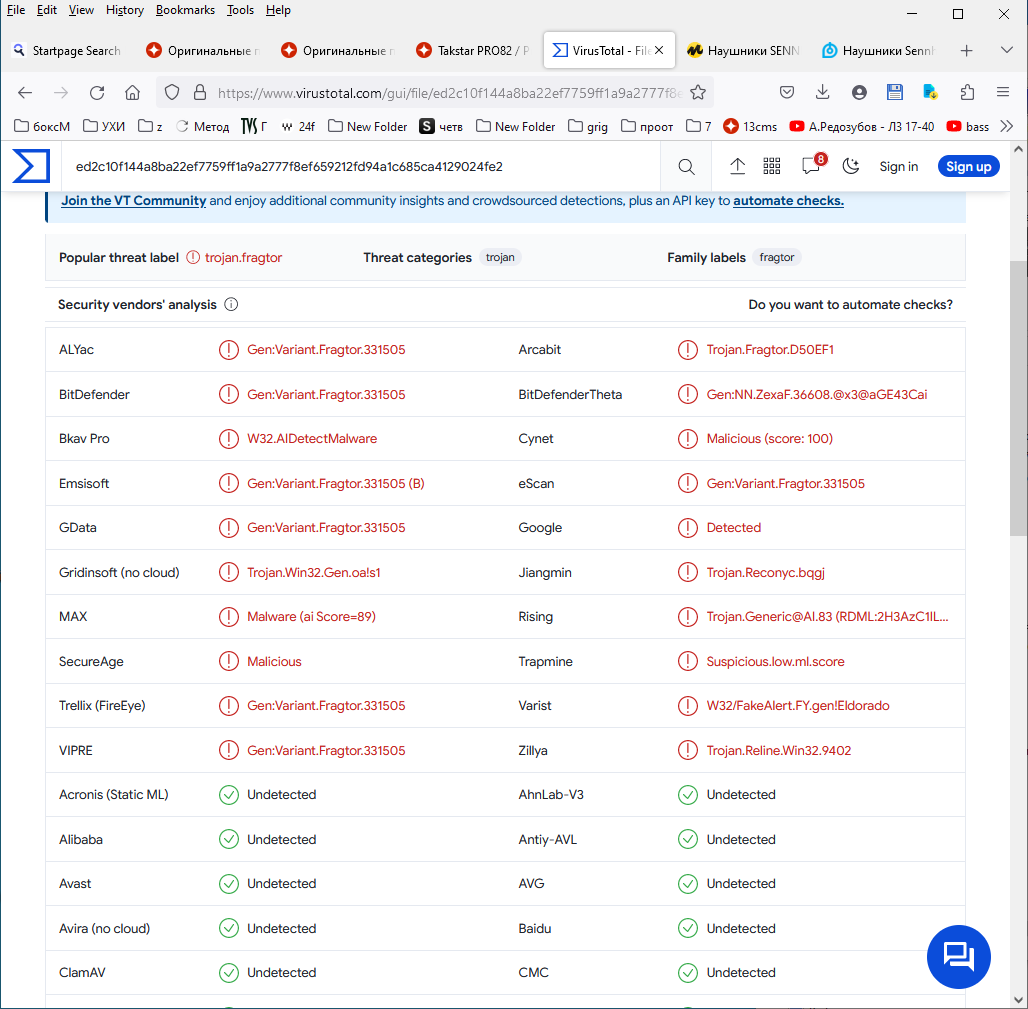Close the VirusTotal tab
The image size is (1028, 1009).
[x=659, y=50]
